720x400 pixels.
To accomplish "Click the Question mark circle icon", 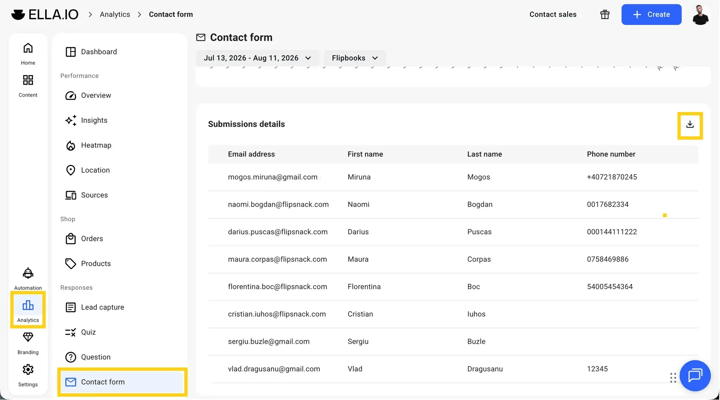I will click(x=70, y=357).
